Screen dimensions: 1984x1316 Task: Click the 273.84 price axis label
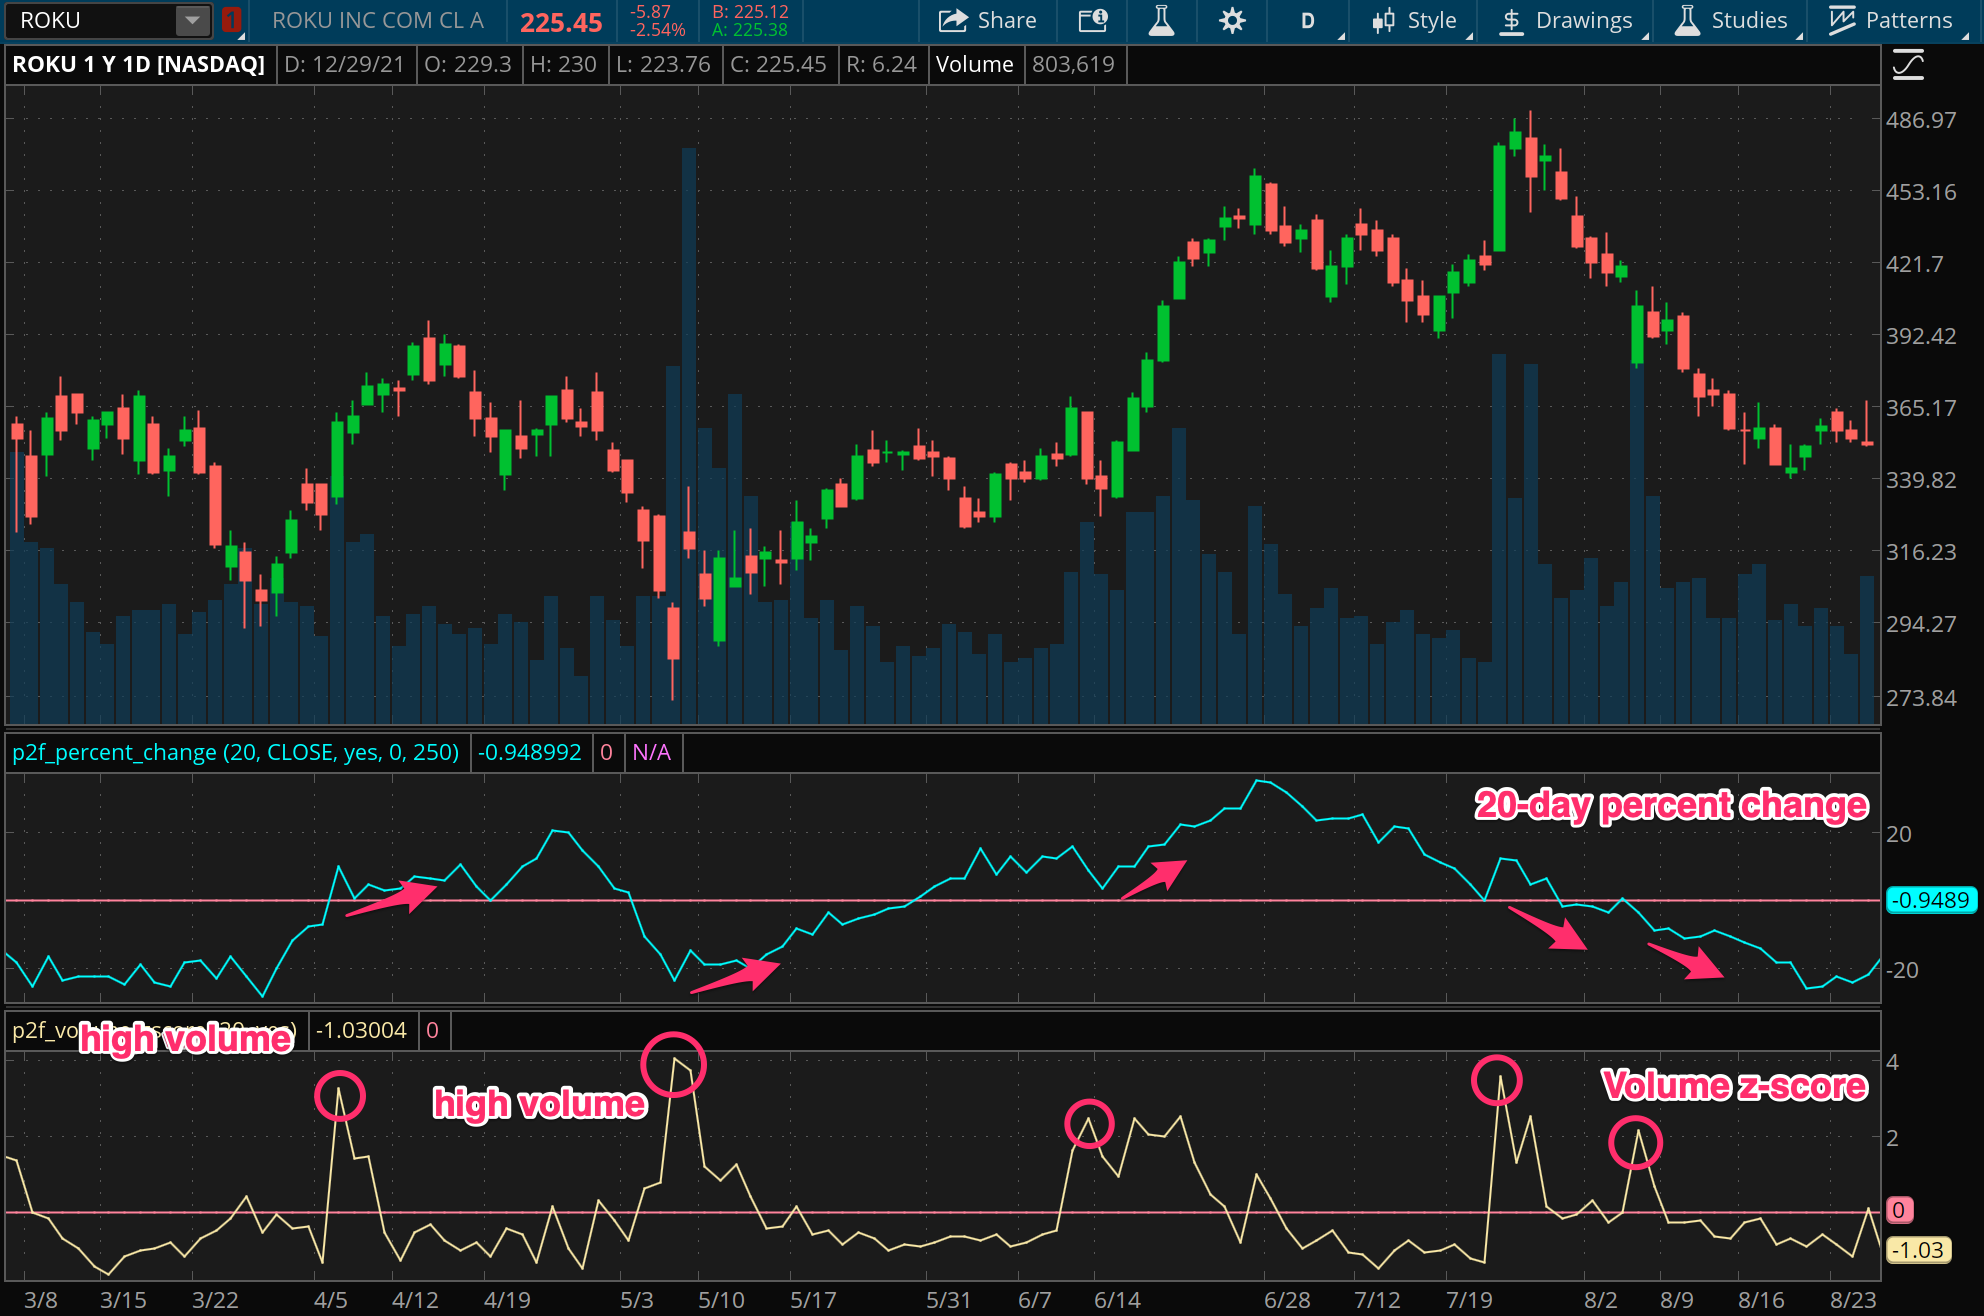click(x=1920, y=698)
